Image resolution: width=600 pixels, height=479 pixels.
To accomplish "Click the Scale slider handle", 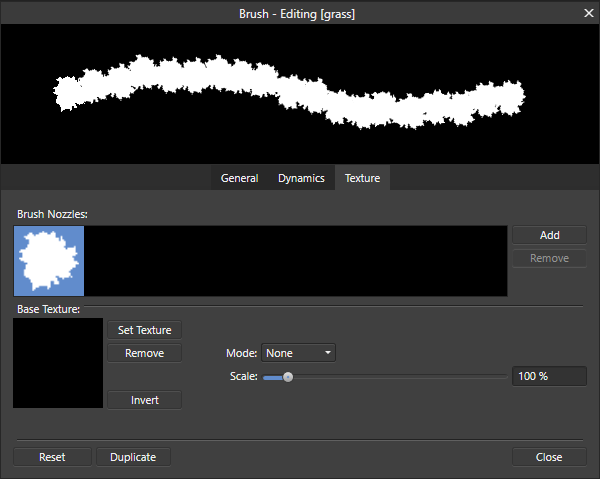I will [x=288, y=377].
